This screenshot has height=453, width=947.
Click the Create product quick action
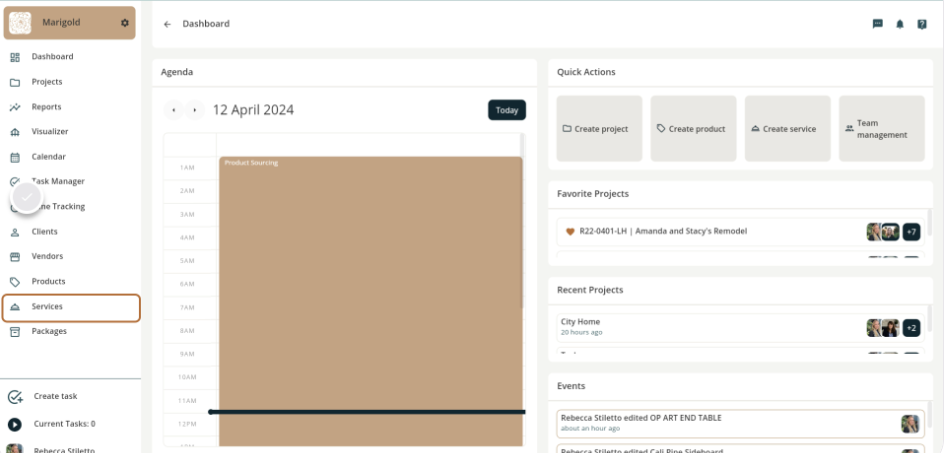pos(693,129)
